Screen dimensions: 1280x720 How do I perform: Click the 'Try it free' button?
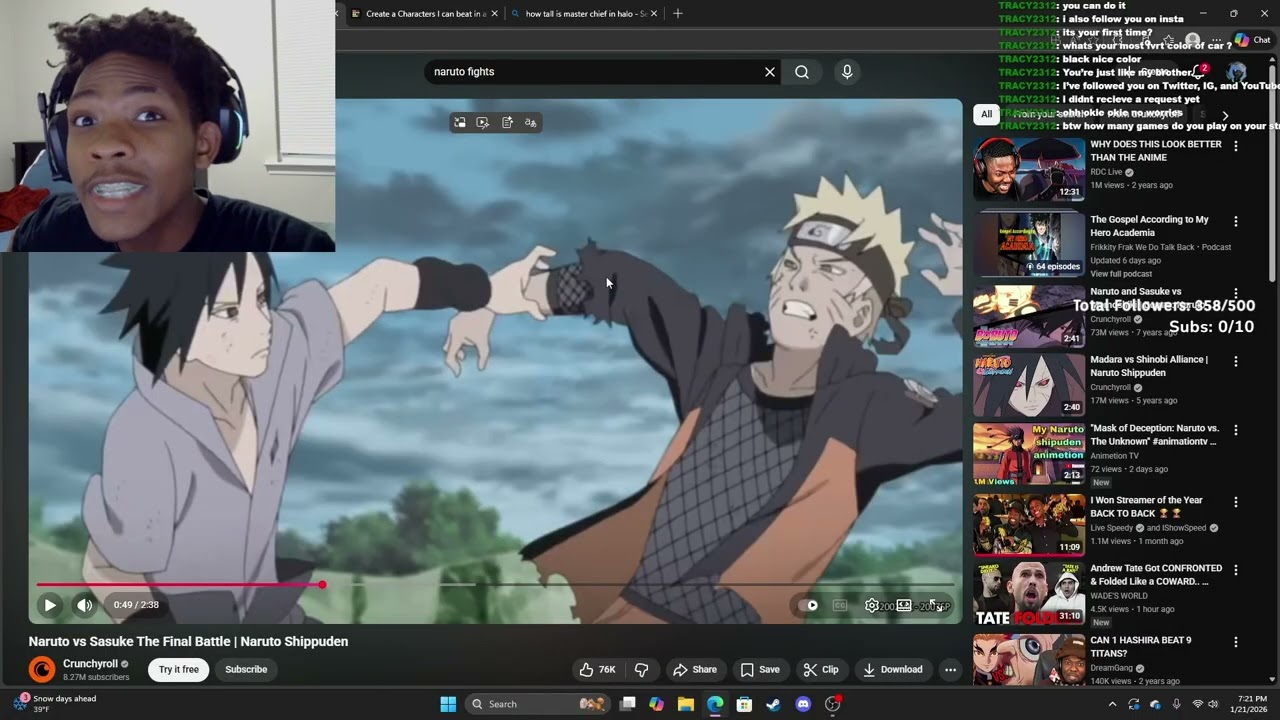point(179,670)
